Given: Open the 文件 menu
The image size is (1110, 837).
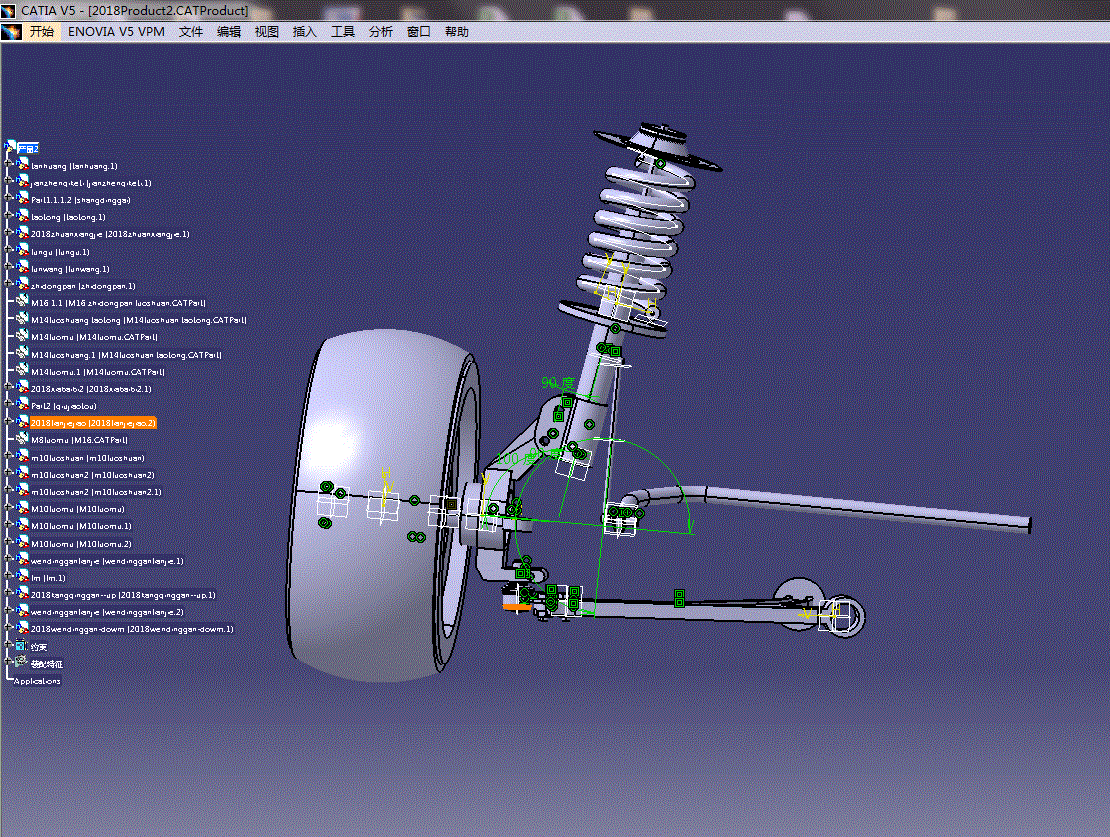Looking at the screenshot, I should tap(190, 32).
